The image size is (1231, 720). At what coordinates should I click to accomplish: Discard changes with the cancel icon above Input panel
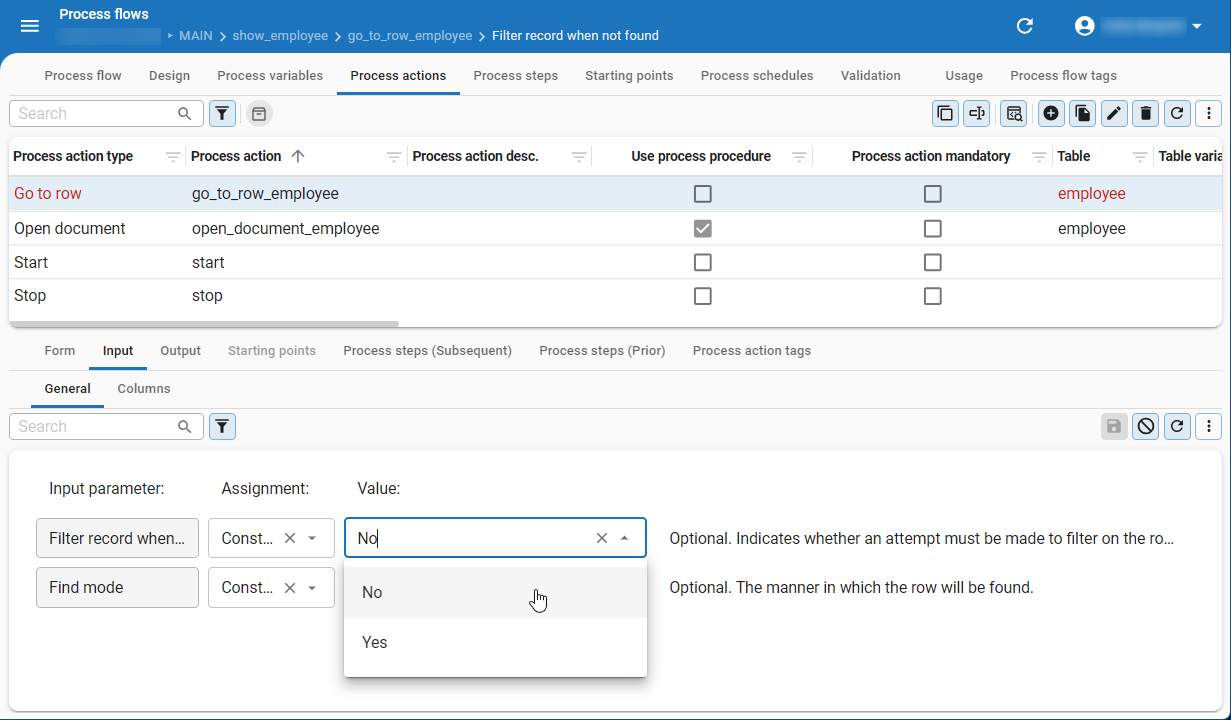pyautogui.click(x=1145, y=426)
